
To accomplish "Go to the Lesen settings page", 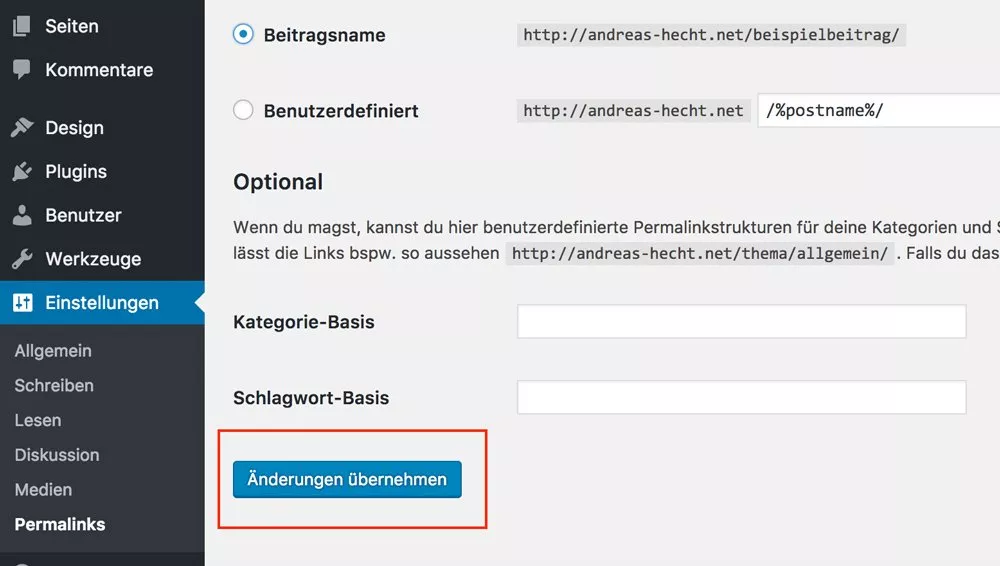I will [x=38, y=420].
